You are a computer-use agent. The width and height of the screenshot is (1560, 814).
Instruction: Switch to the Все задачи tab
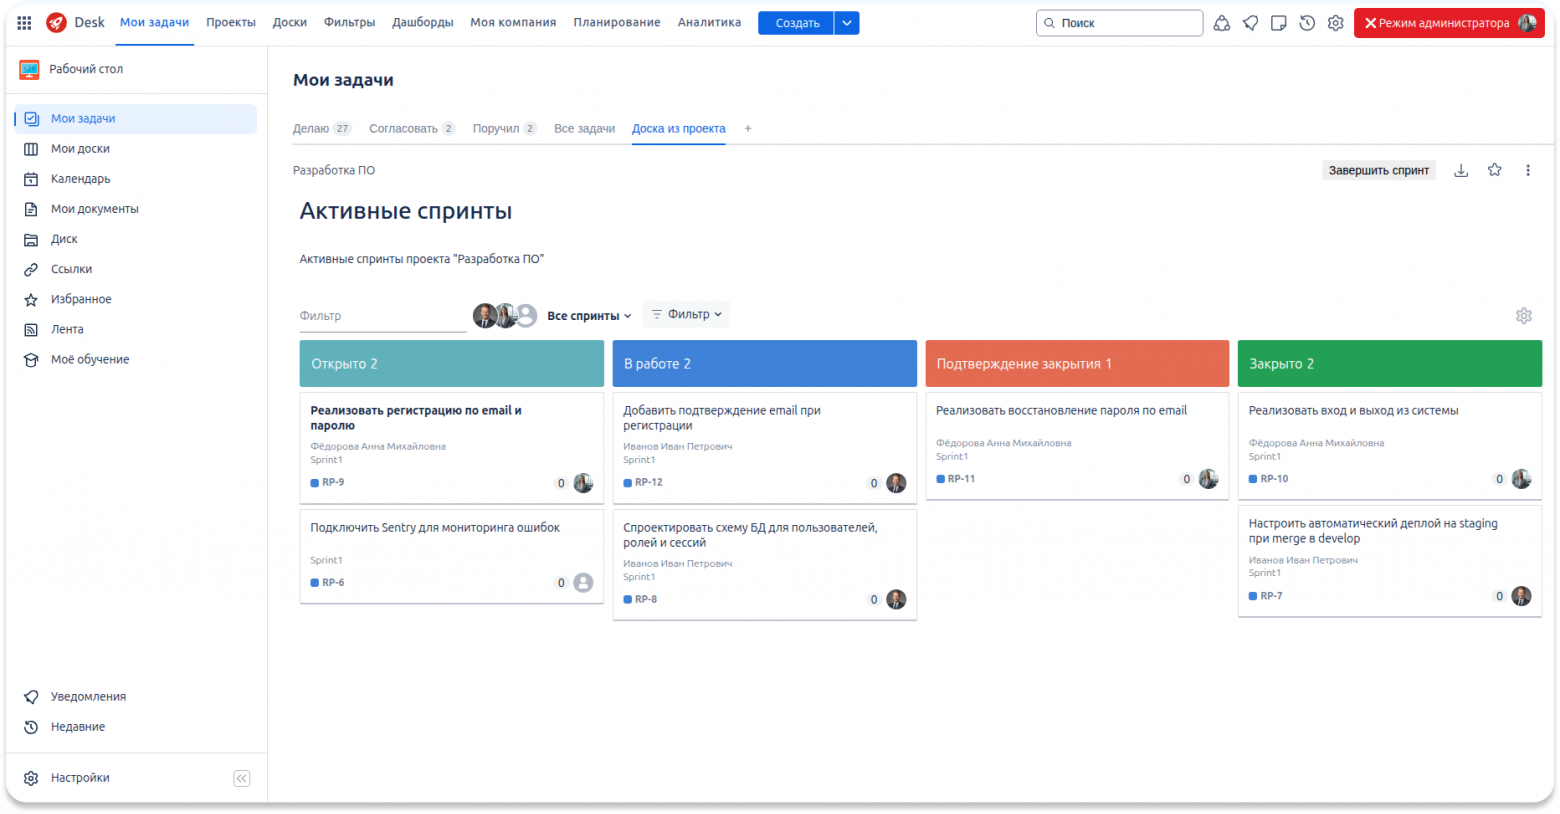point(585,129)
